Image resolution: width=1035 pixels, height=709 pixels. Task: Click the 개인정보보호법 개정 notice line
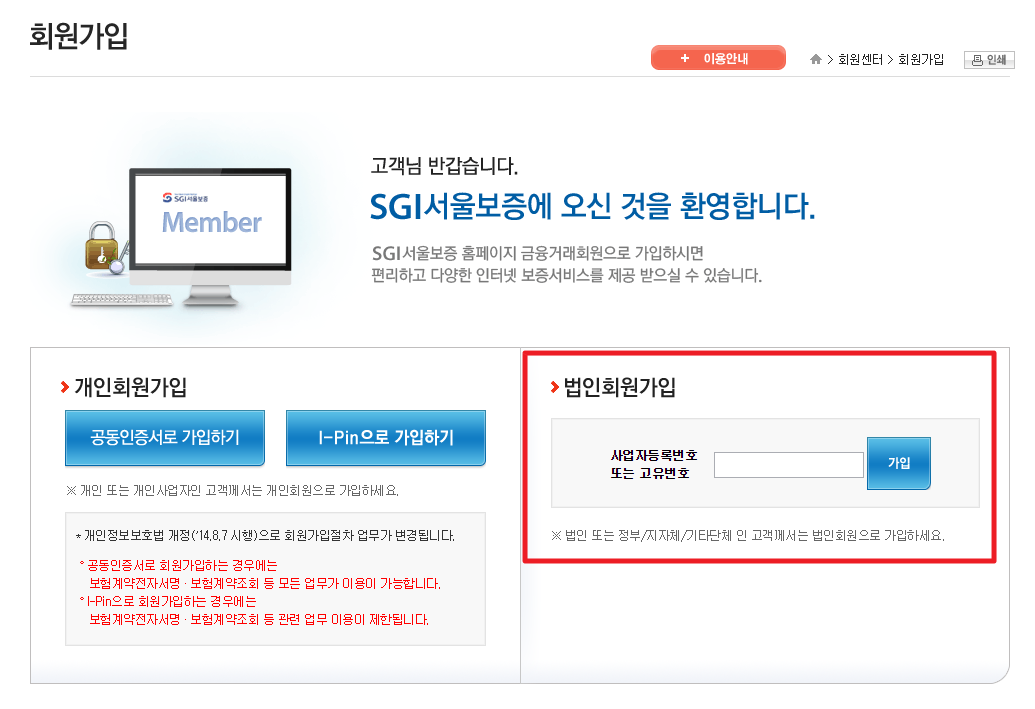[265, 535]
